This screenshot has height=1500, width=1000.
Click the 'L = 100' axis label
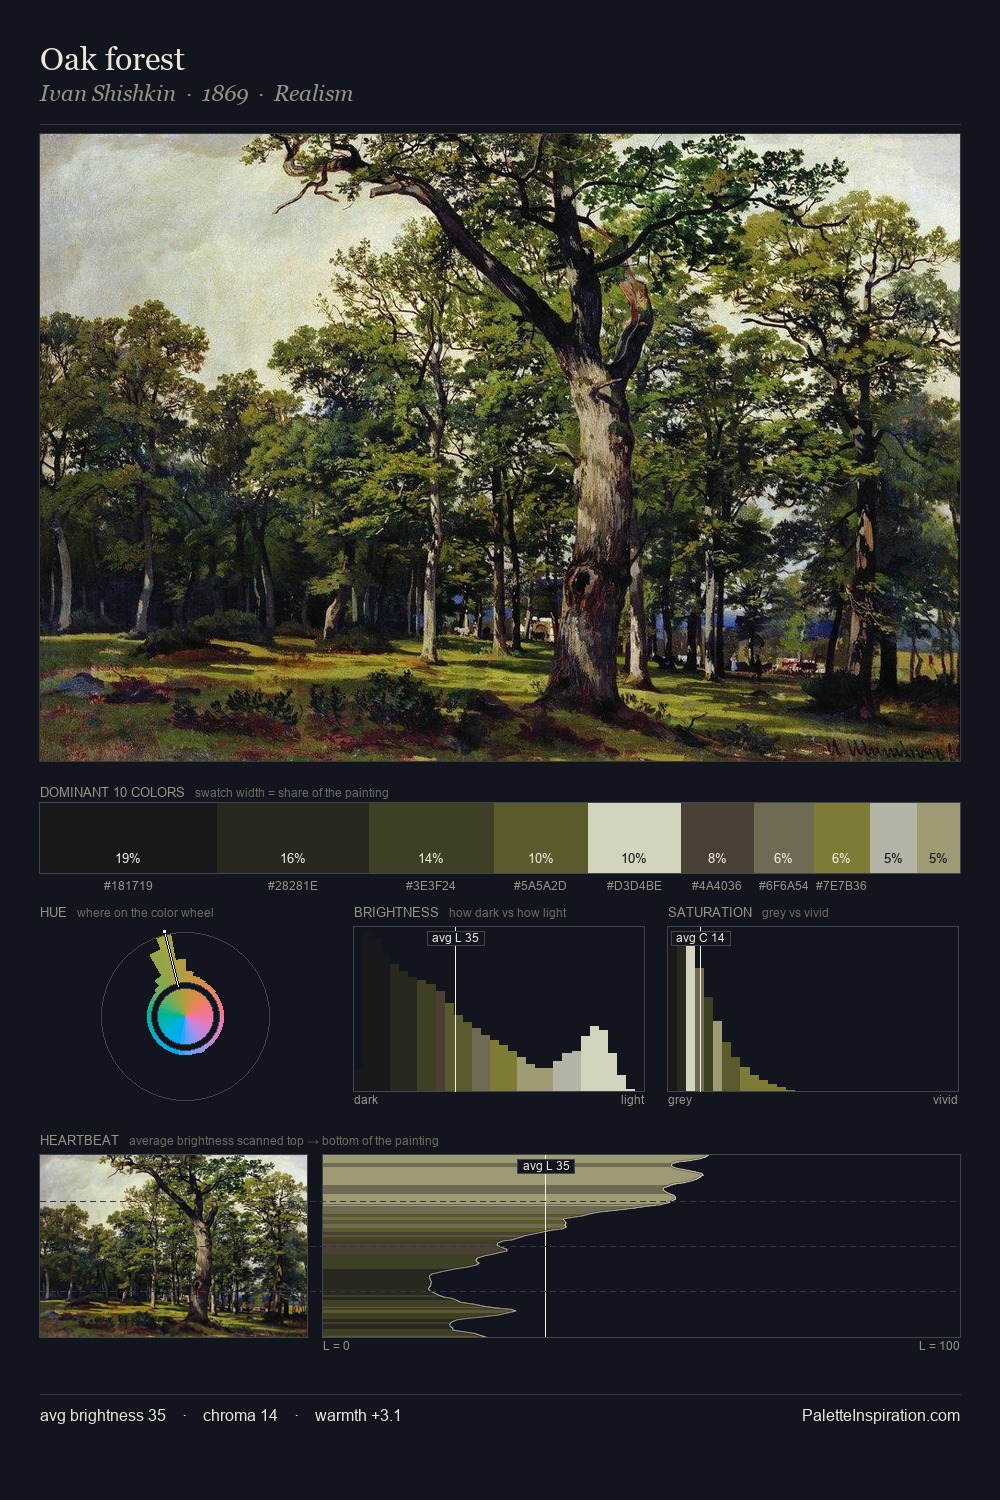coord(939,1346)
